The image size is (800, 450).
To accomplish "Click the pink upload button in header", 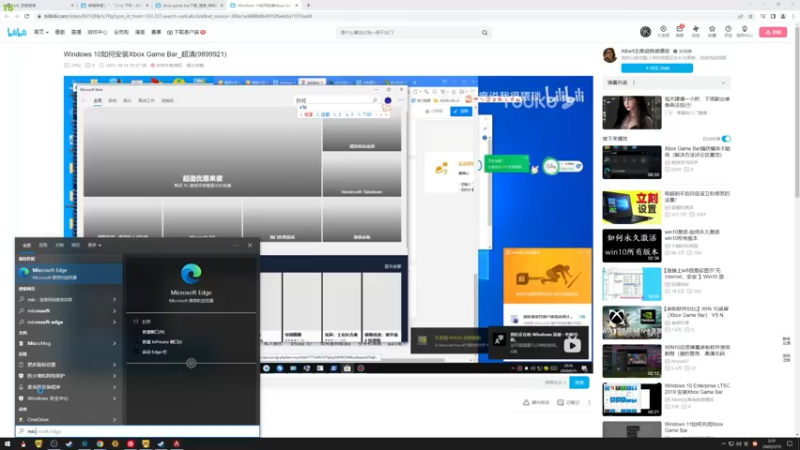I will (x=773, y=32).
